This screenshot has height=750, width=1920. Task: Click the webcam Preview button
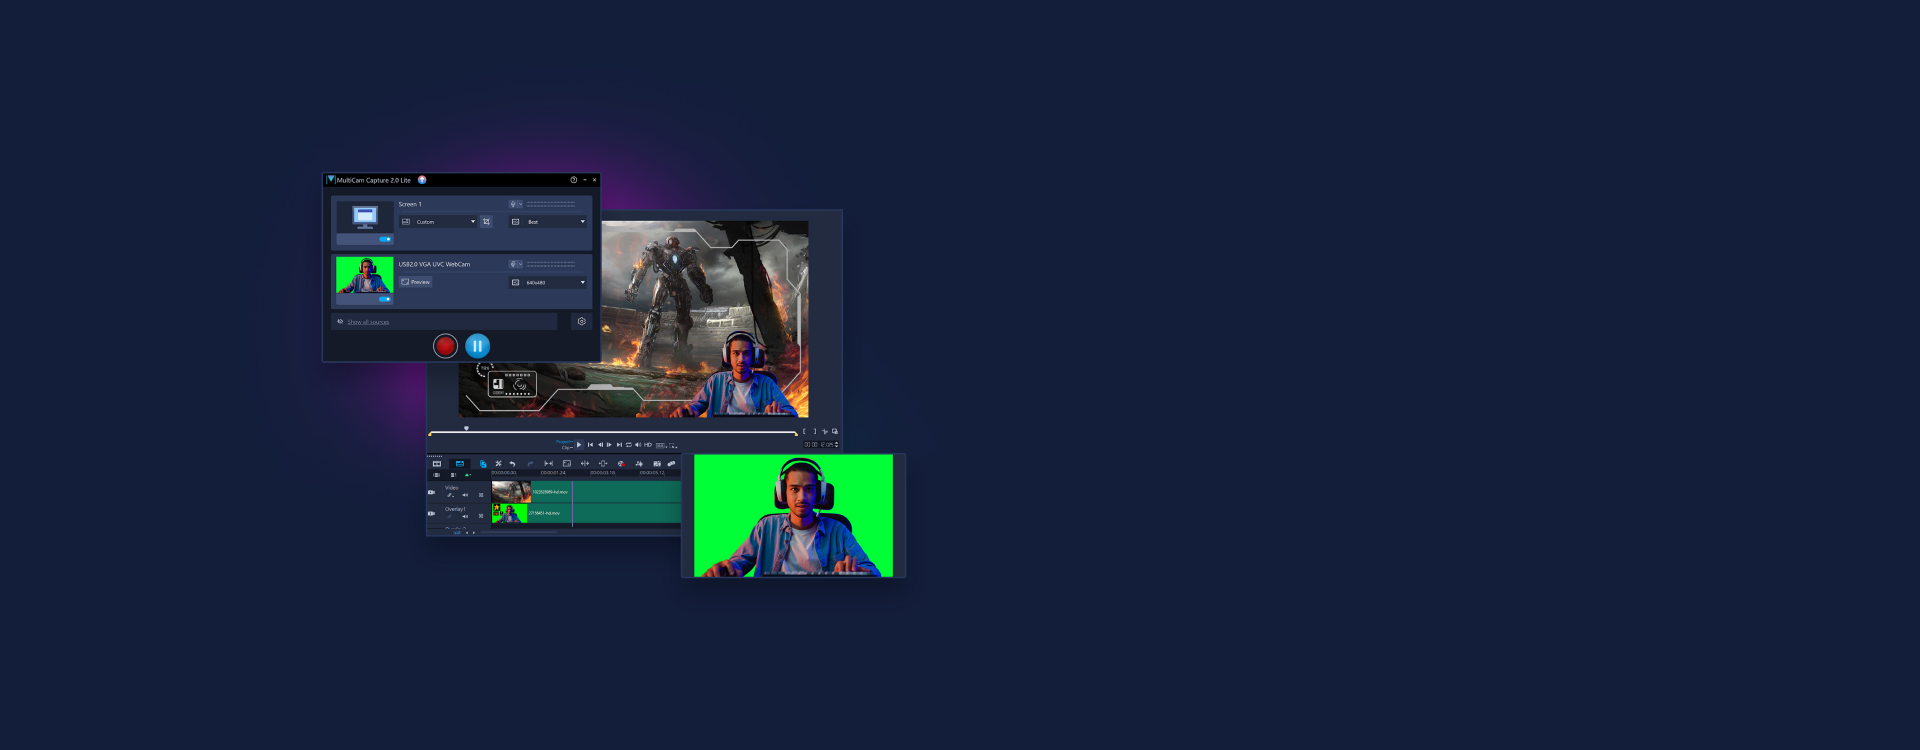point(416,282)
